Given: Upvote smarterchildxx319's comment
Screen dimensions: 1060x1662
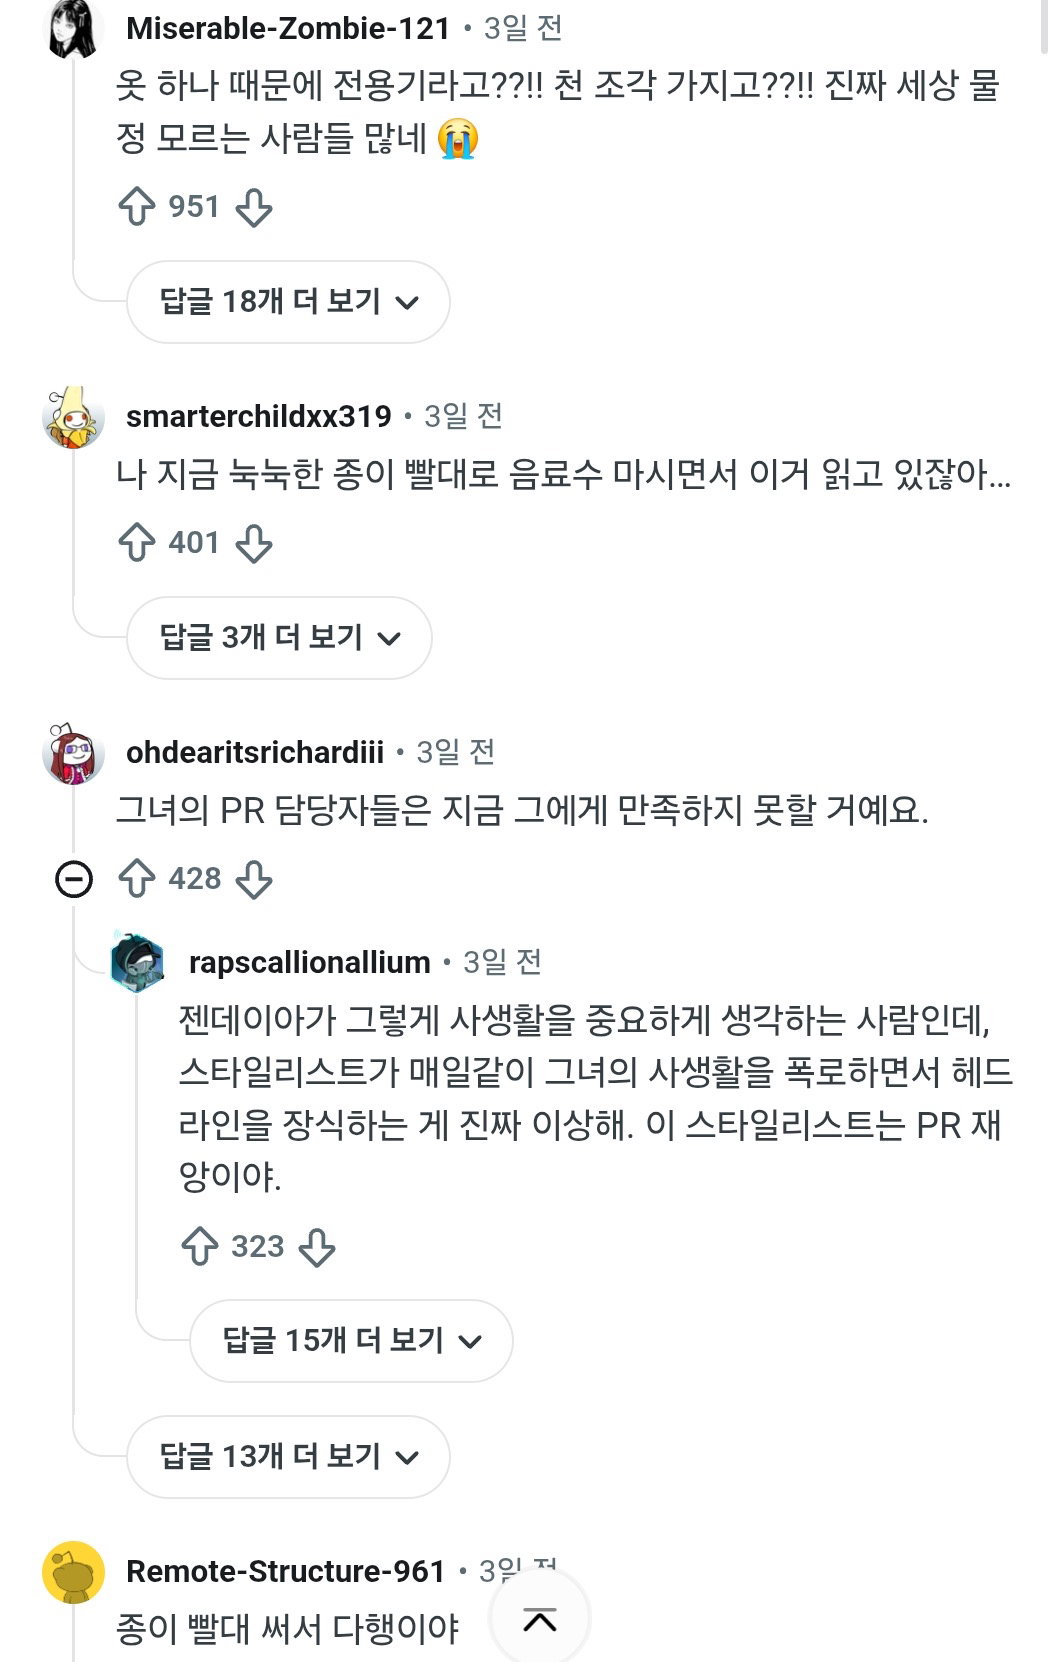Looking at the screenshot, I should pos(137,543).
